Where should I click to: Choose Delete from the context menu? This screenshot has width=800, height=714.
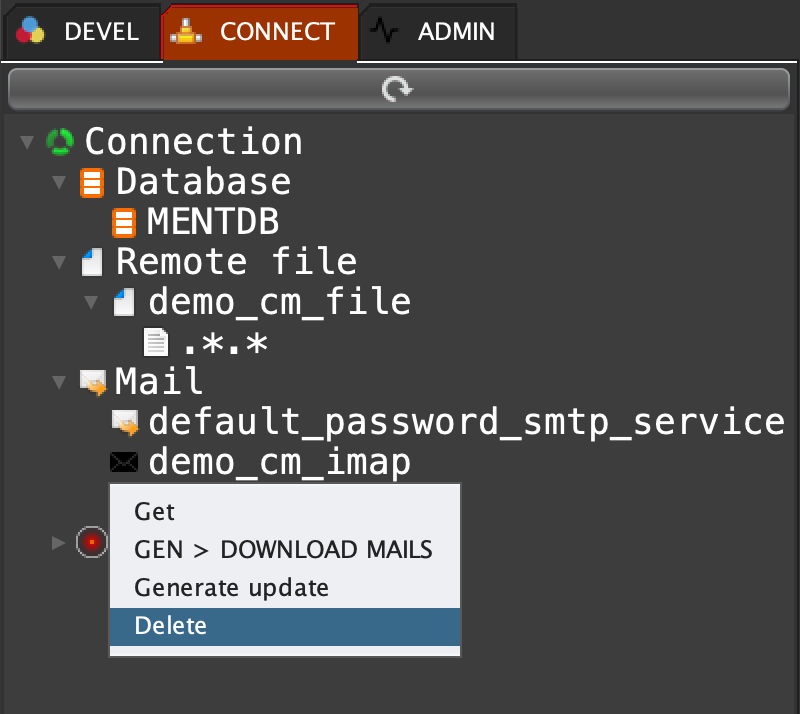[x=171, y=626]
